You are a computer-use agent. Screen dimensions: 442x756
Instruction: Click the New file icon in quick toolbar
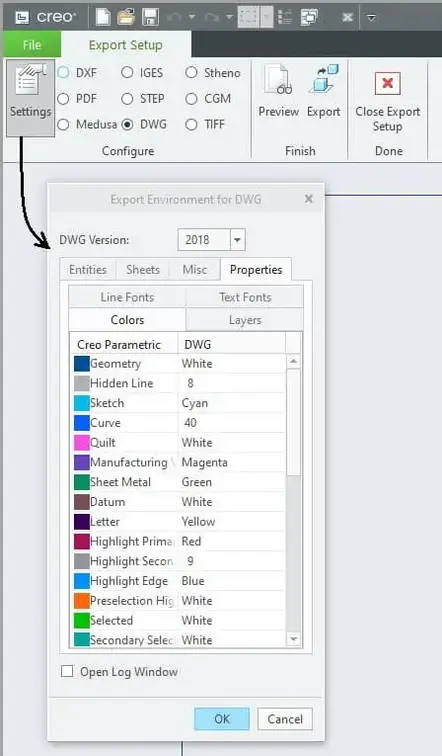click(x=103, y=17)
